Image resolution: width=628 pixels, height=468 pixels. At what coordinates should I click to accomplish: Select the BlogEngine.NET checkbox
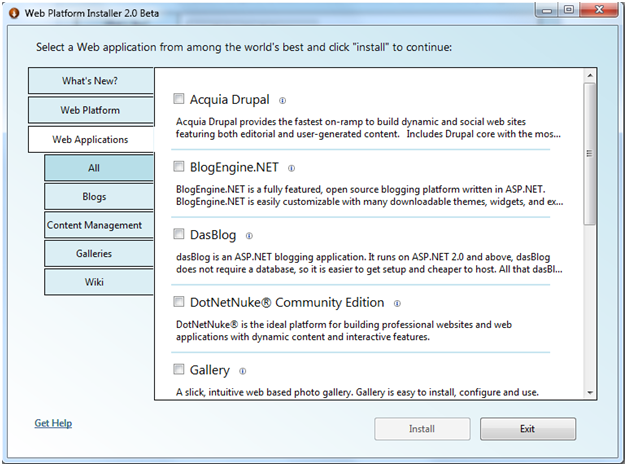click(x=179, y=166)
